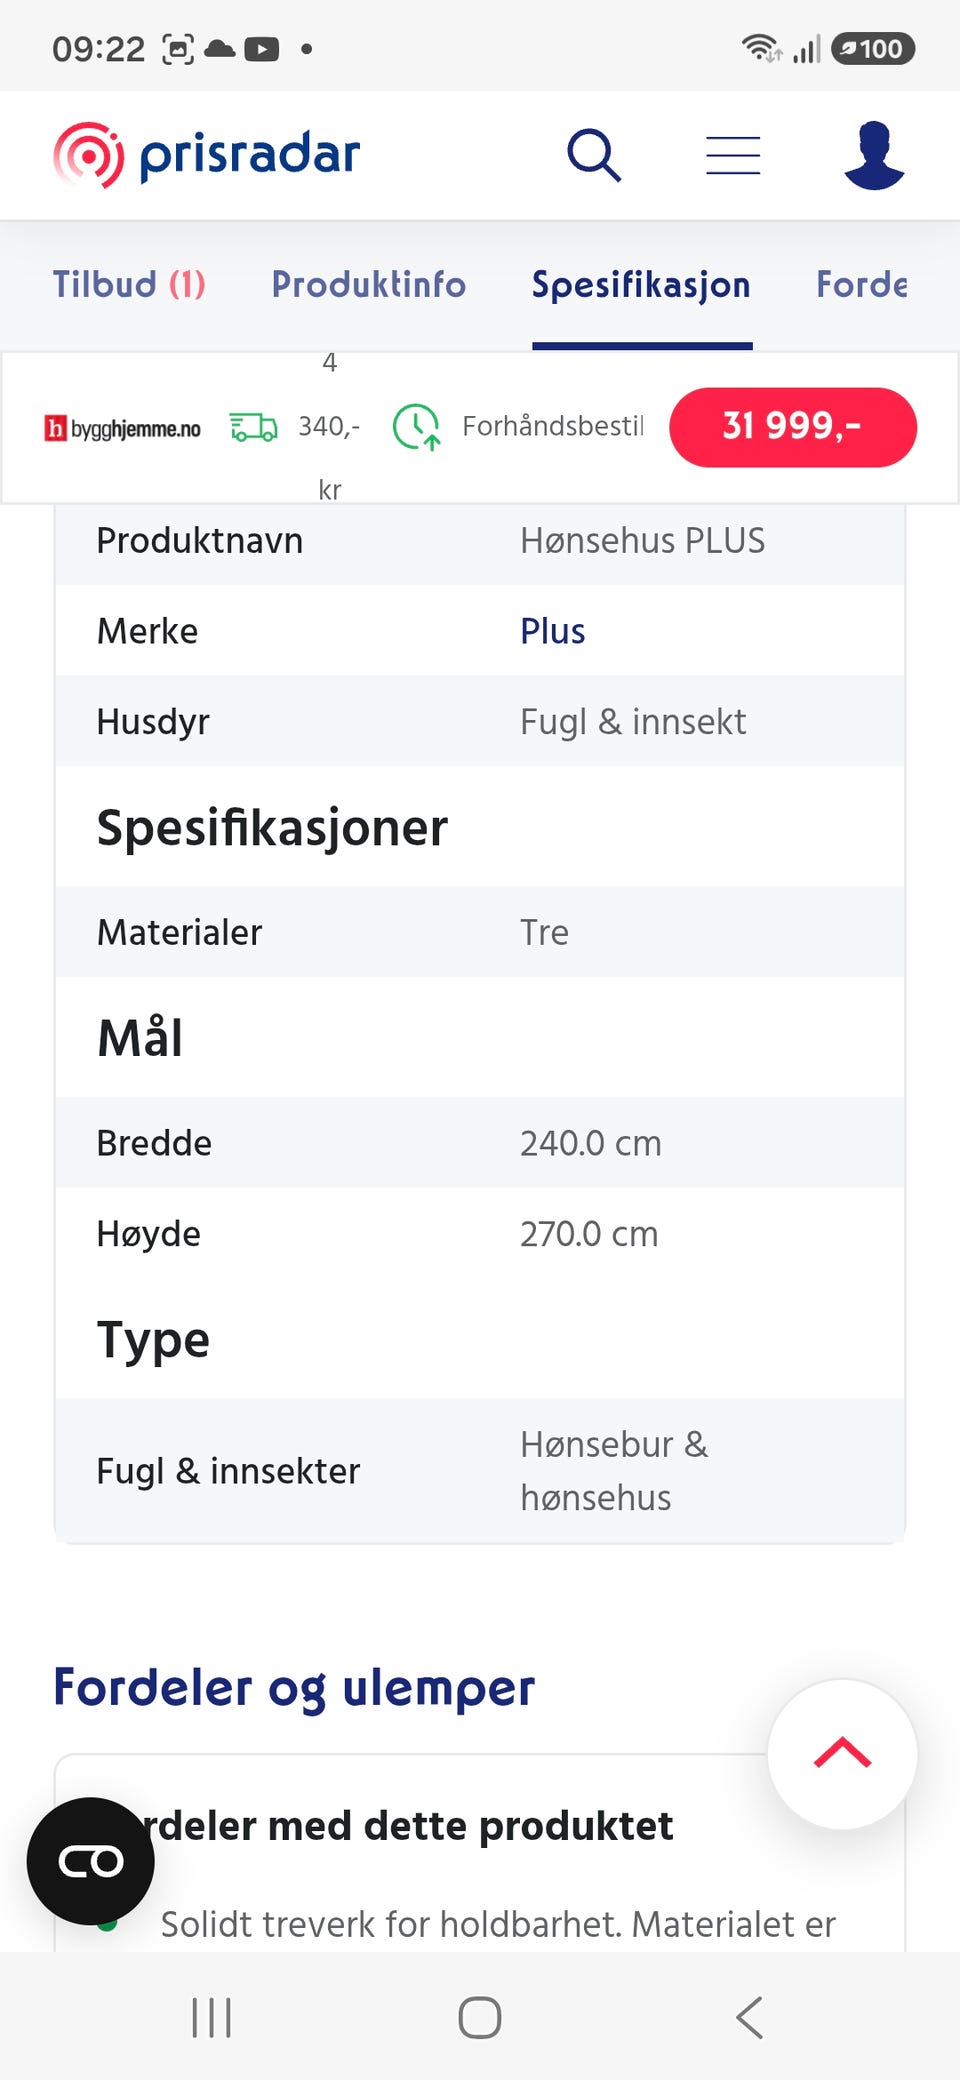Tap the scroll-to-top arrow button
This screenshot has width=960, height=2080.
pyautogui.click(x=842, y=1754)
